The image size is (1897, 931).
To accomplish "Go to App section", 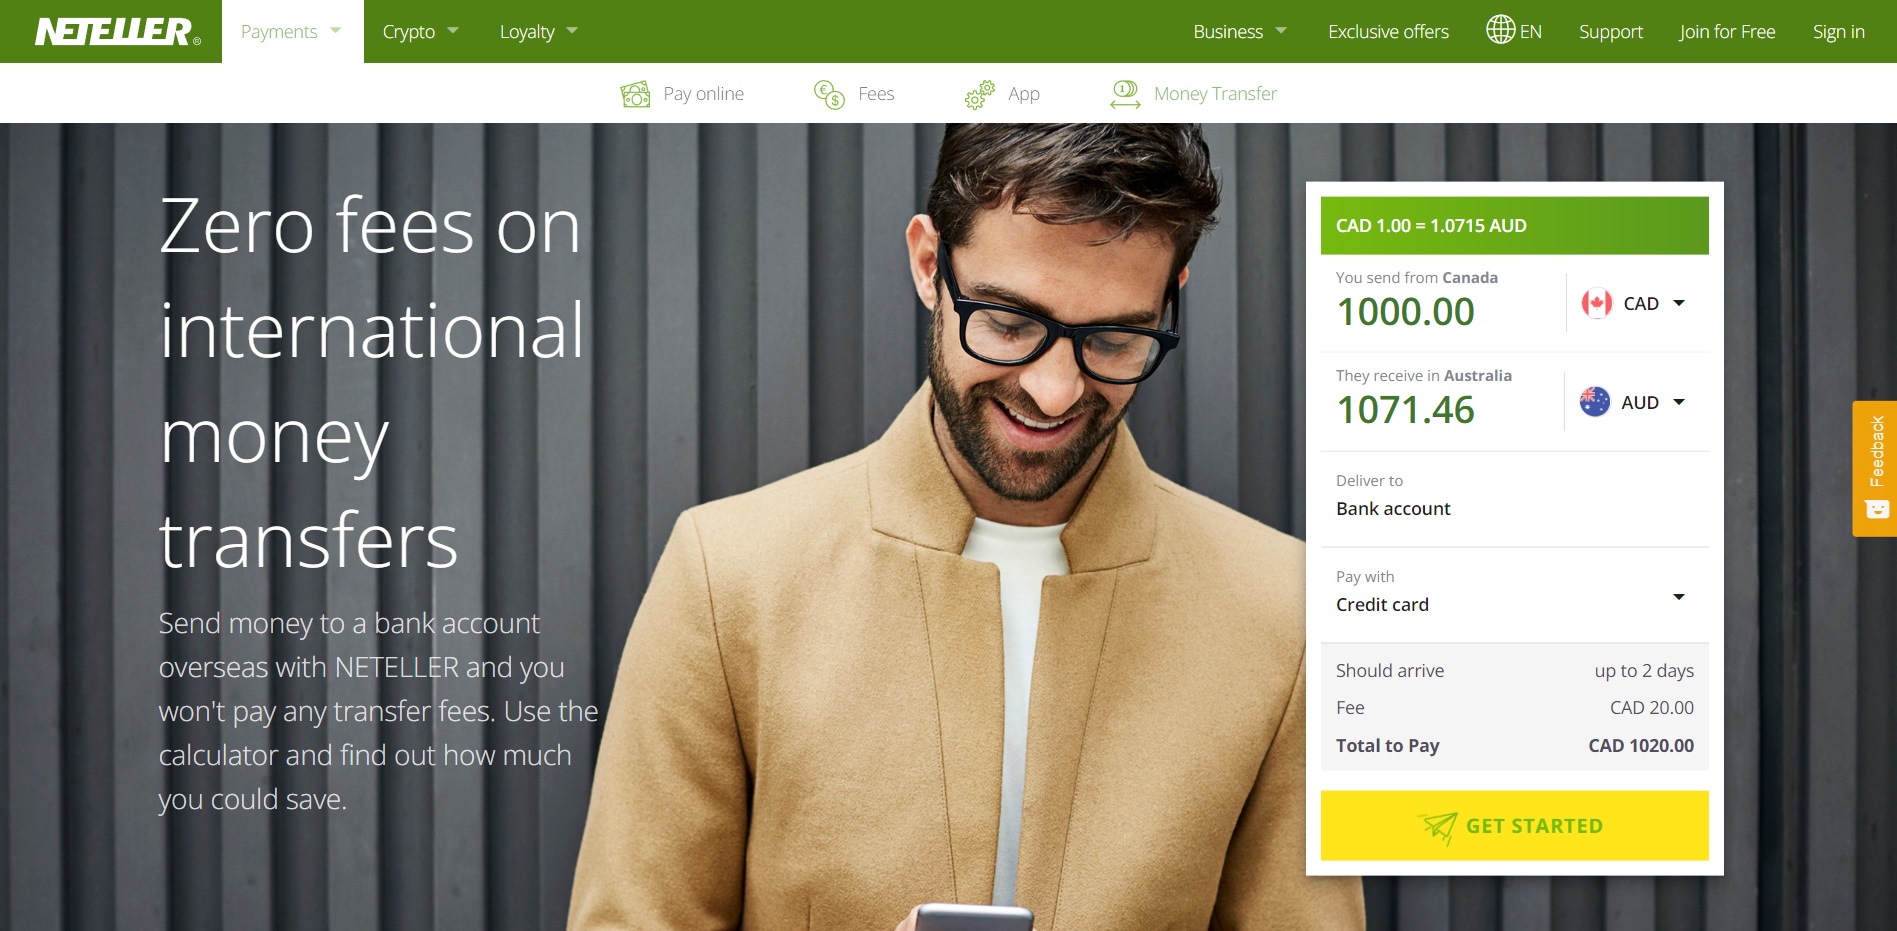I will point(1024,94).
